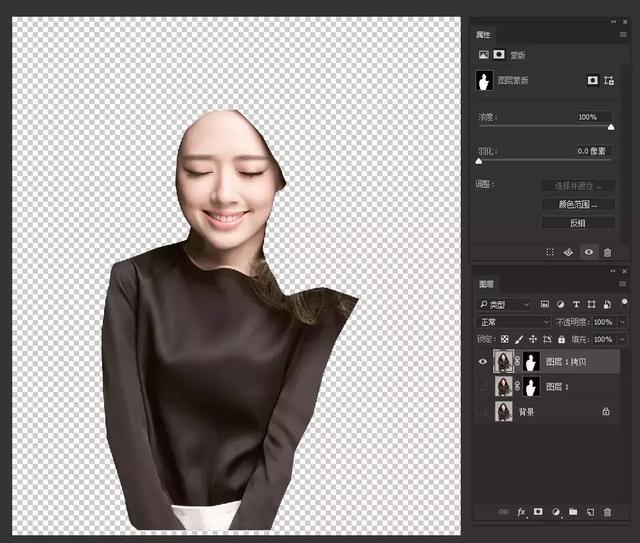Open the 属性 panel flyout menu
This screenshot has width=640, height=543.
pos(622,35)
